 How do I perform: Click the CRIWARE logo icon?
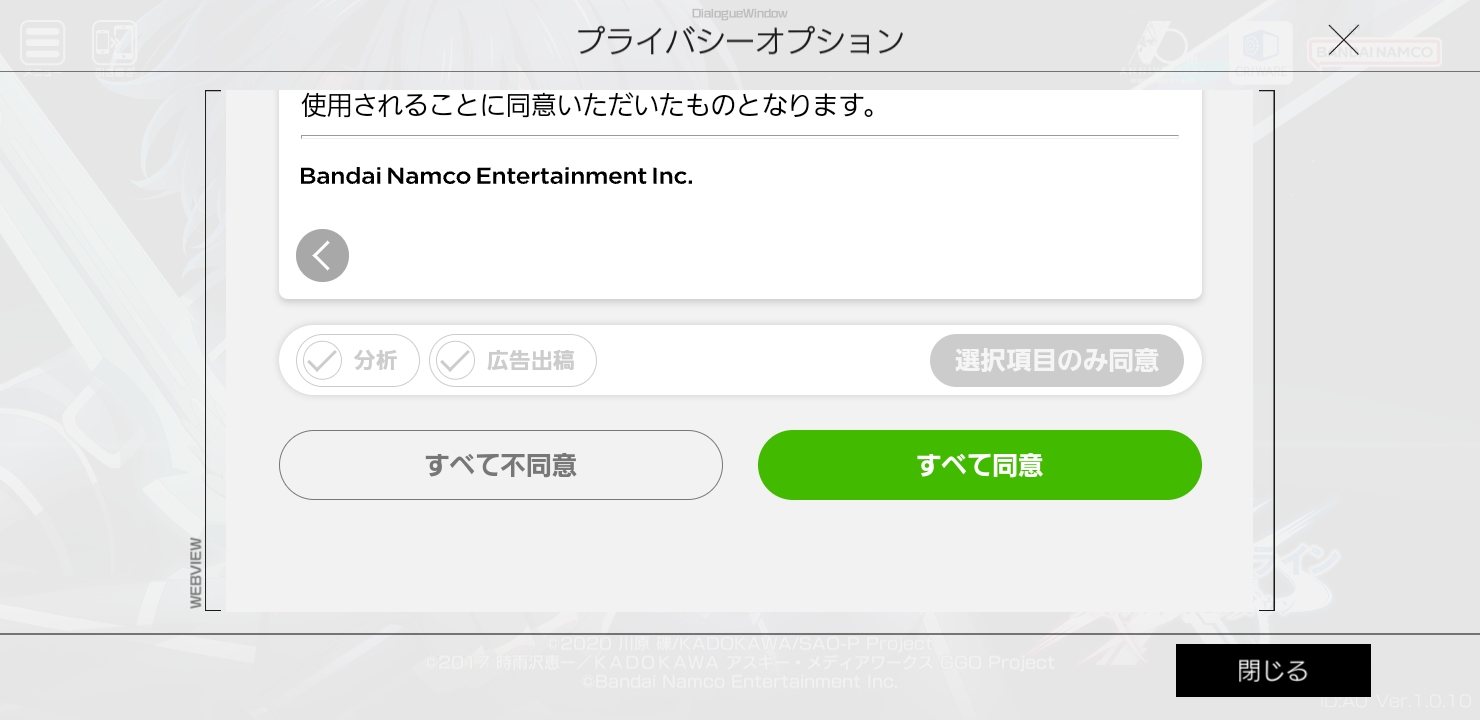pos(1260,50)
